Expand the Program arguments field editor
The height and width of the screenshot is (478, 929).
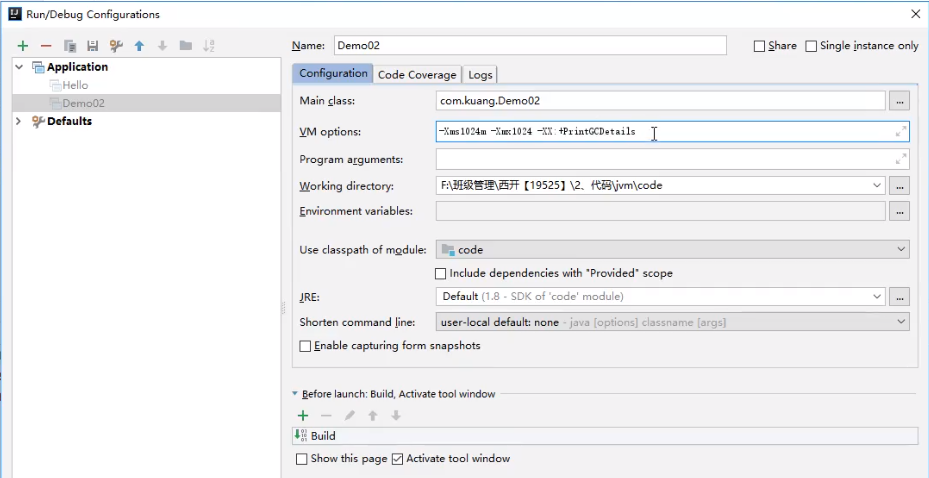tap(901, 159)
